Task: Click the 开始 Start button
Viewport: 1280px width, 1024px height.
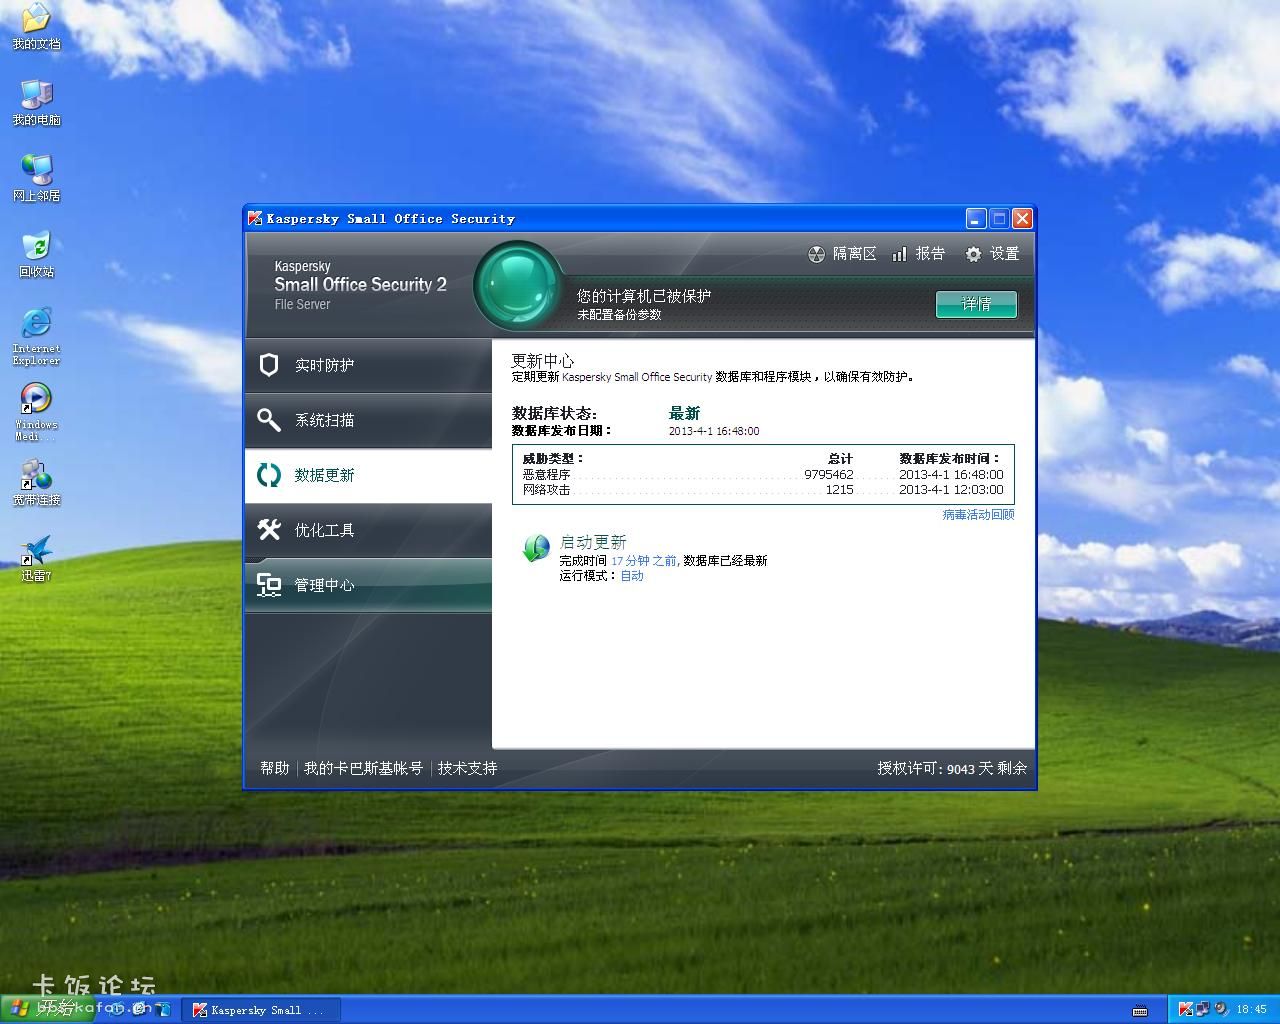Action: click(48, 1009)
